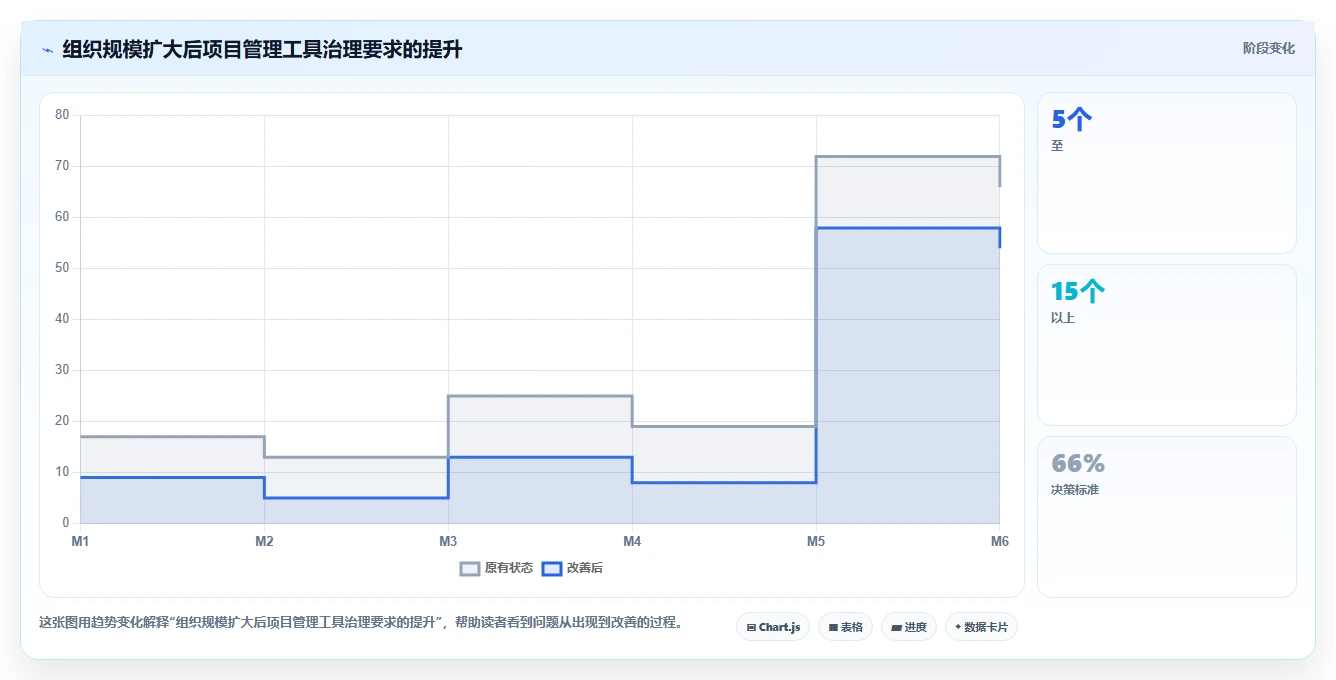Click the chart title 组织规模扩大后项目管理工具治理要求的提升
Viewport: 1336px width, 680px height.
point(262,49)
